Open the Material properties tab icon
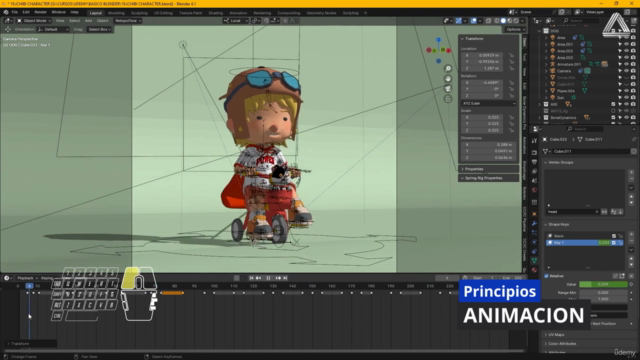Screen dimensions: 640x360 pos(534,270)
